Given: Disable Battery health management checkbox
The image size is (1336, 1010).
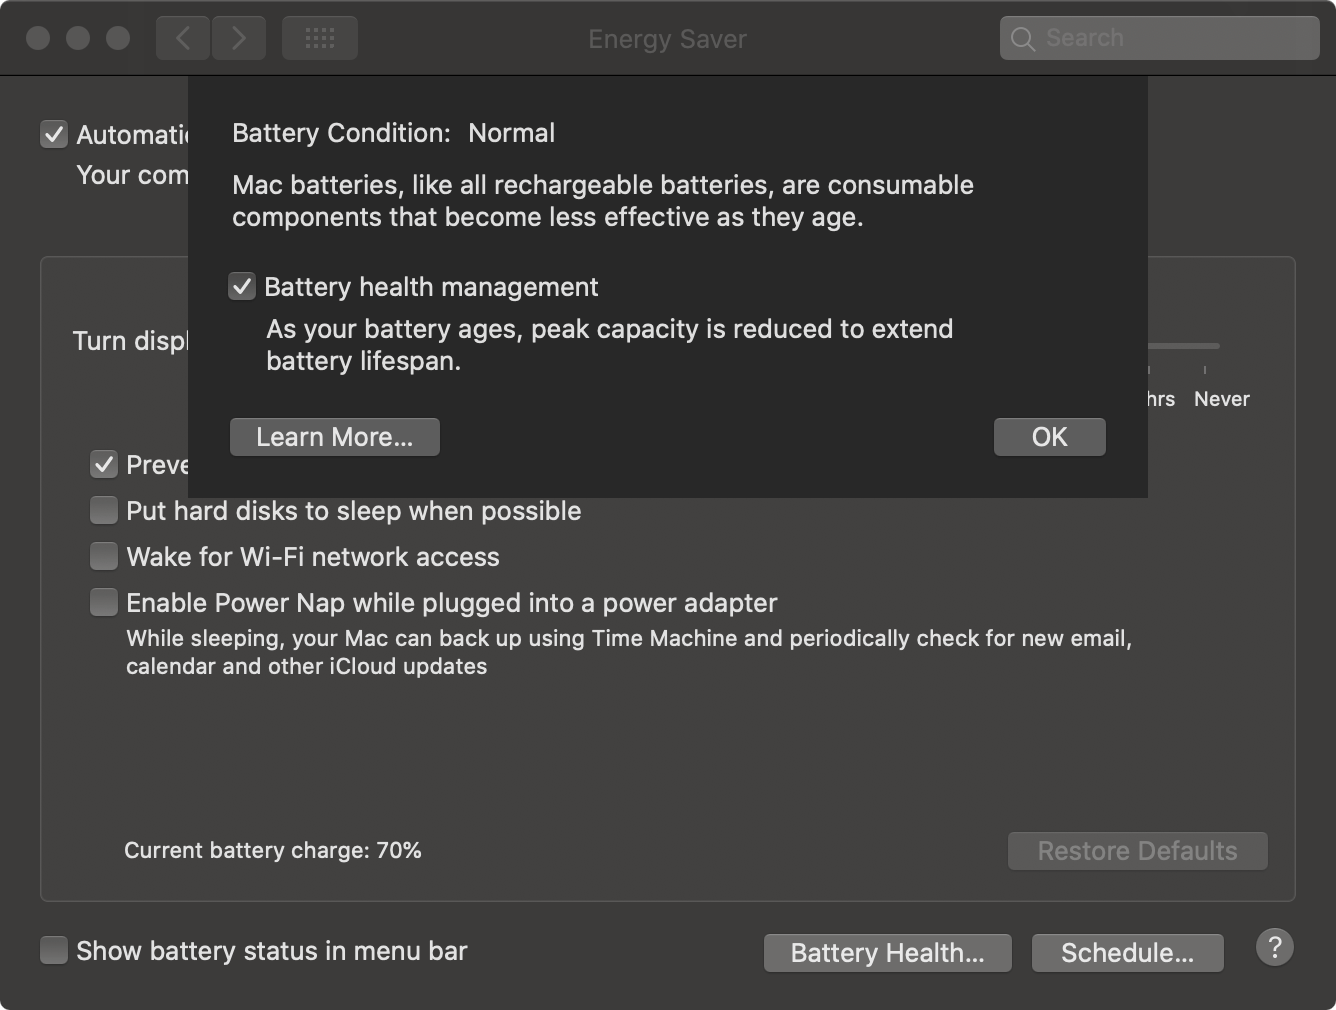Looking at the screenshot, I should [x=242, y=287].
